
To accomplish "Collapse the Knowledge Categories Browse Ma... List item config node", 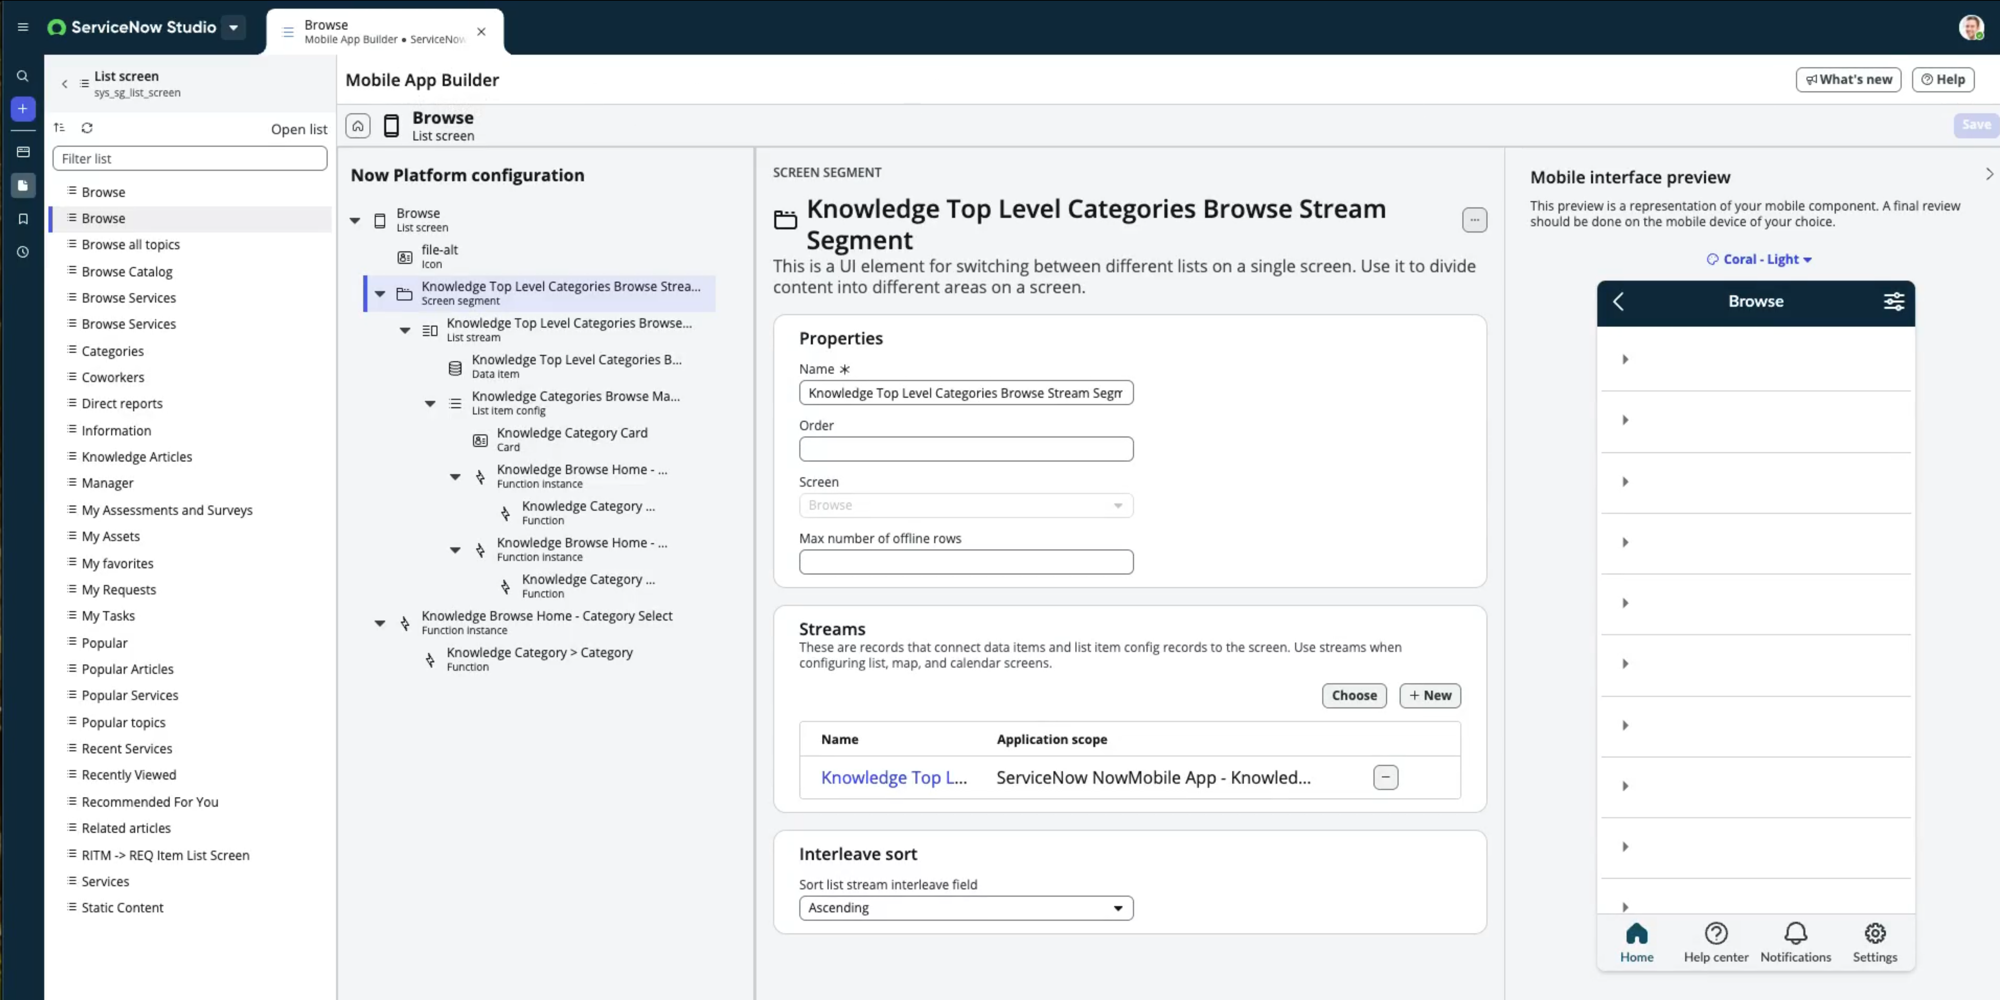I will [x=430, y=404].
